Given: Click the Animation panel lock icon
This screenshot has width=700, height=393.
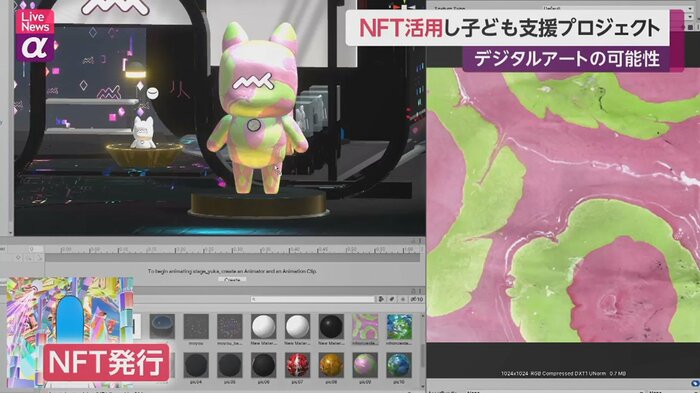Looking at the screenshot, I should click(413, 241).
